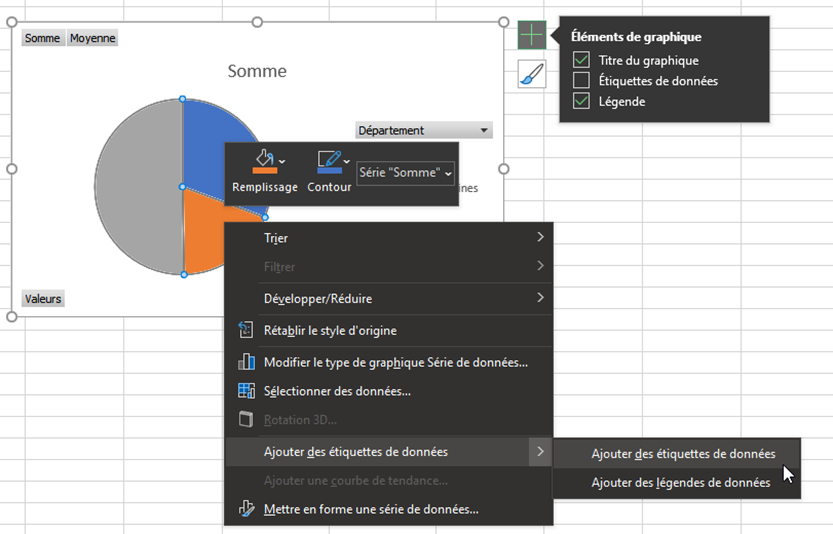The width and height of the screenshot is (833, 534).
Task: Expand the Trier submenu arrow
Action: [x=540, y=238]
